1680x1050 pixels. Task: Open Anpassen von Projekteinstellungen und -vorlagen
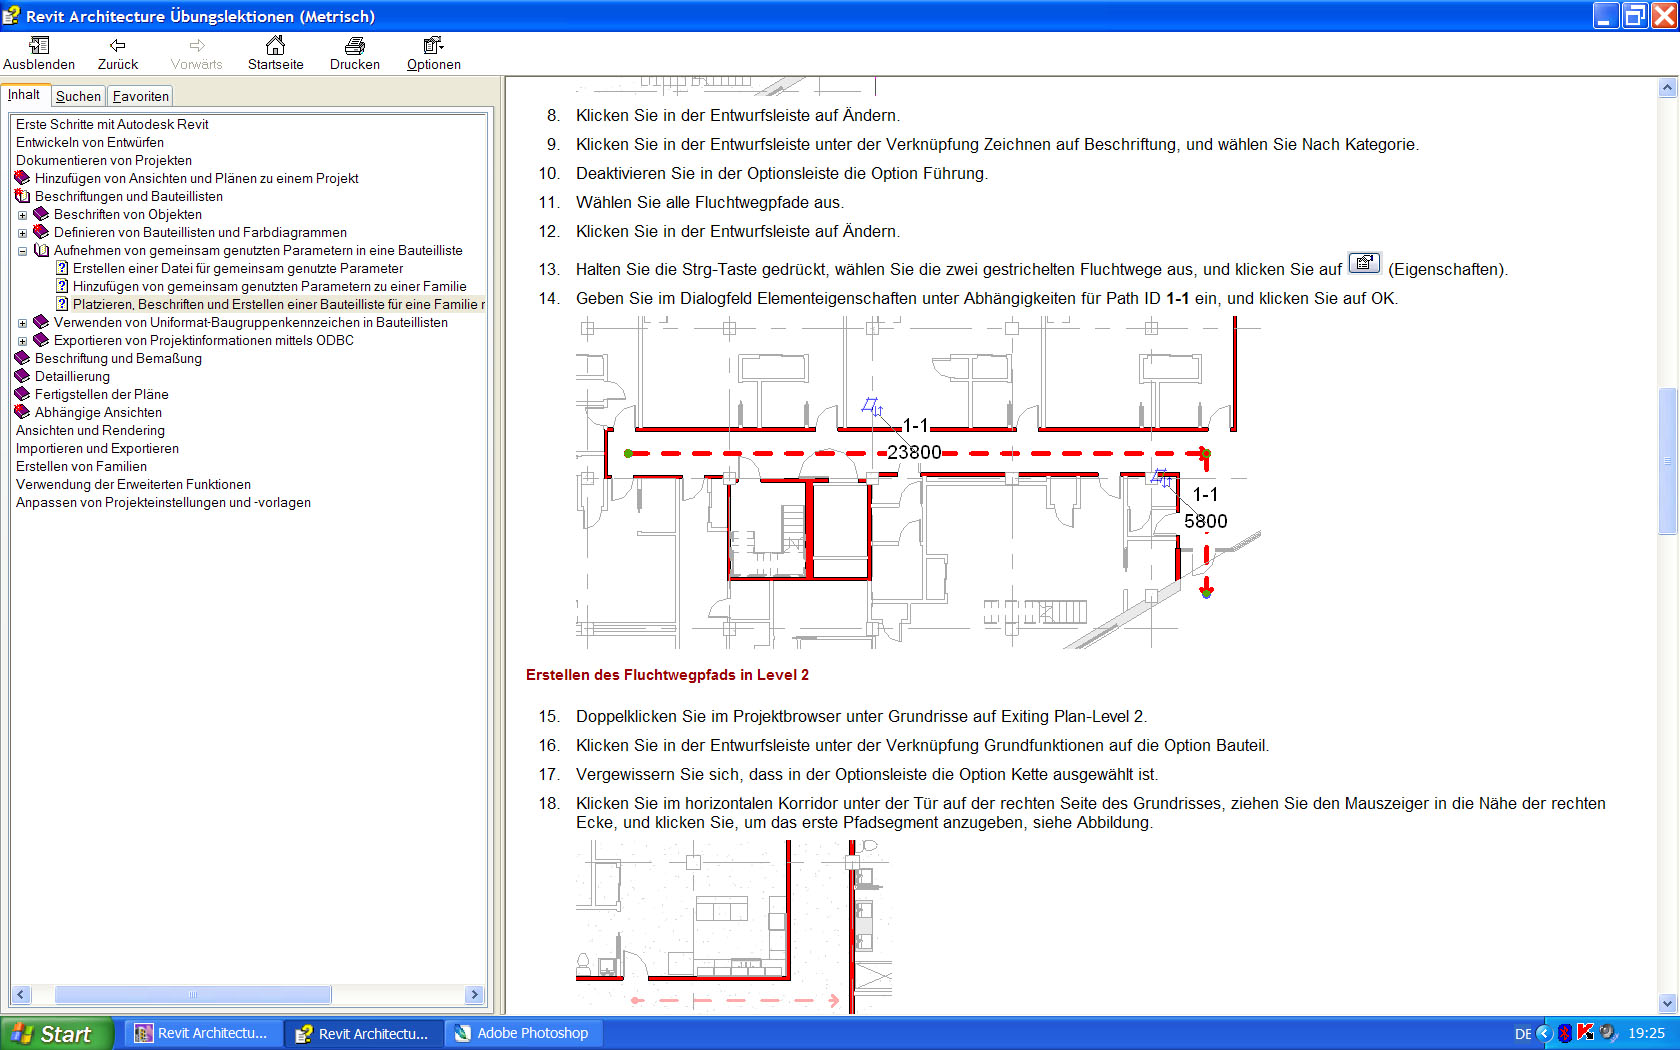click(163, 502)
